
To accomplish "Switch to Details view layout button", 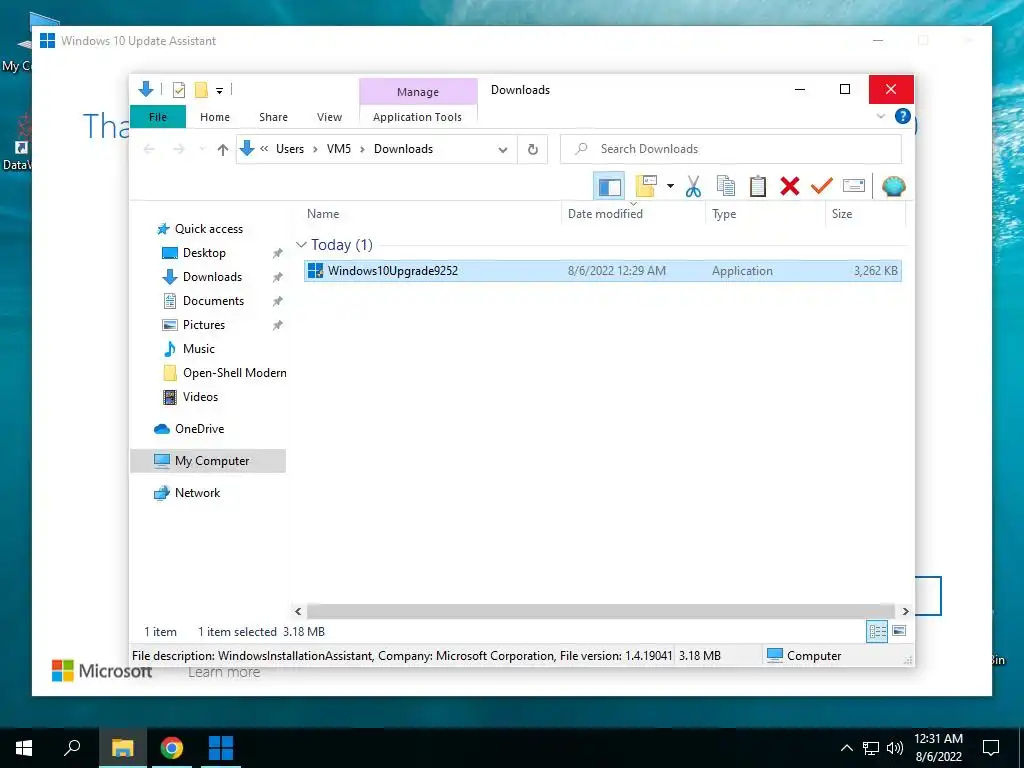I will 876,632.
